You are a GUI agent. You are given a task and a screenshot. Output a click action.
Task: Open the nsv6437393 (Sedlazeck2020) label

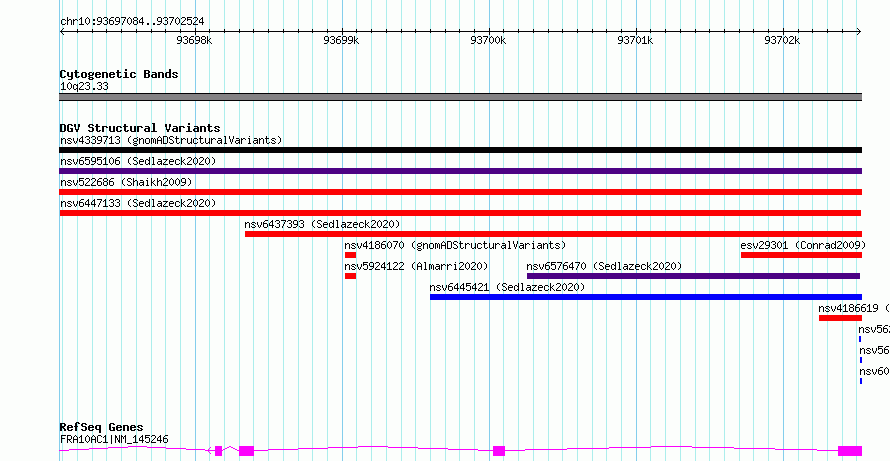pyautogui.click(x=322, y=224)
